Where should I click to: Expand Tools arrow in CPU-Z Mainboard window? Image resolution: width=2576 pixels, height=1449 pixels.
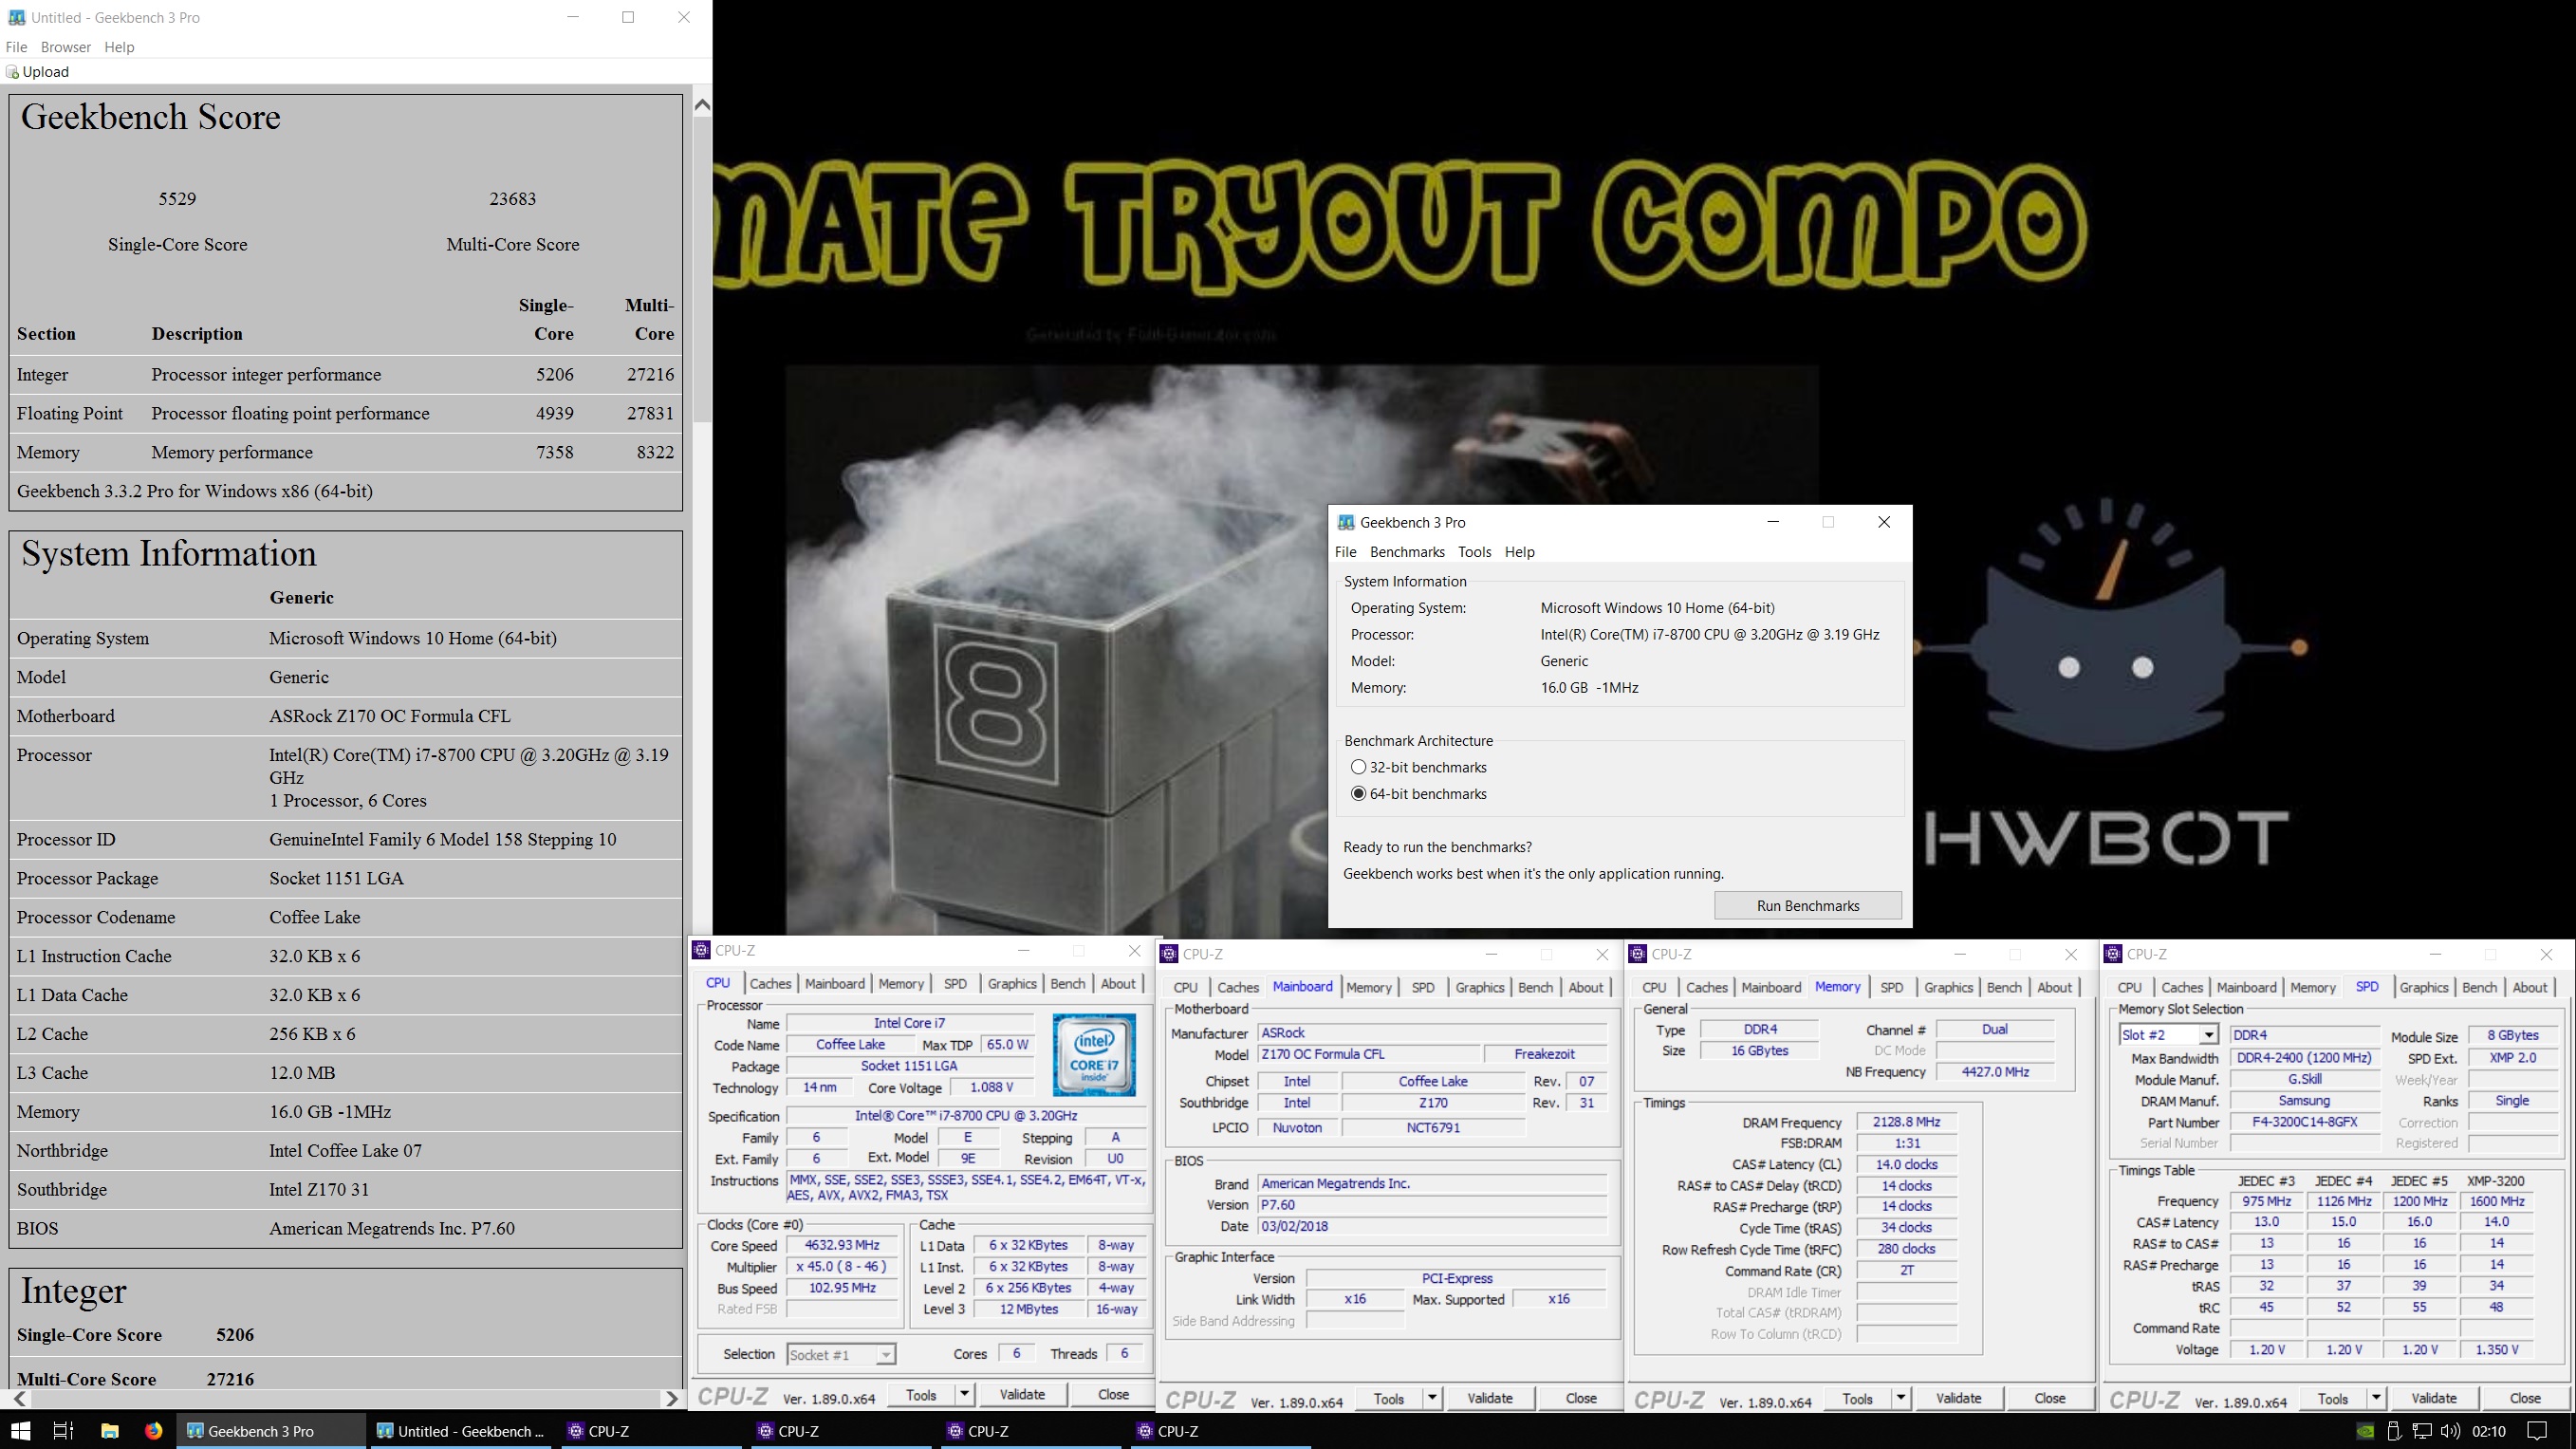[1432, 1398]
